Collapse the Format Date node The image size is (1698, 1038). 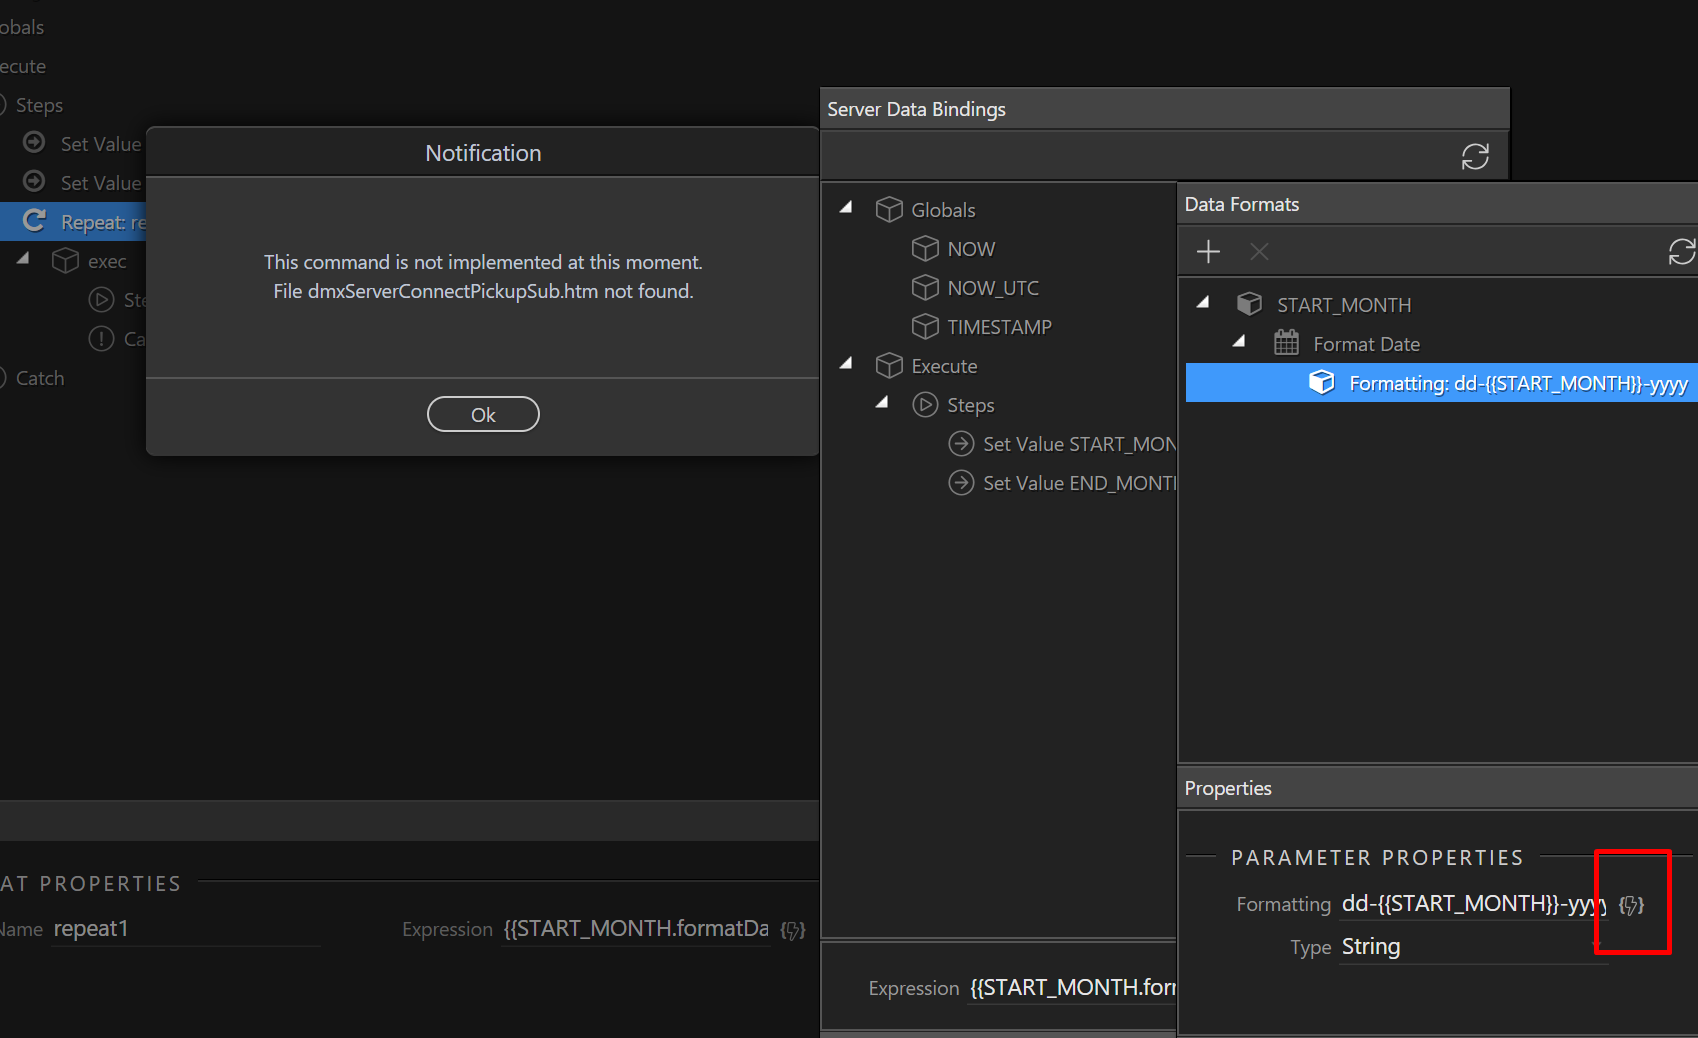(1239, 341)
